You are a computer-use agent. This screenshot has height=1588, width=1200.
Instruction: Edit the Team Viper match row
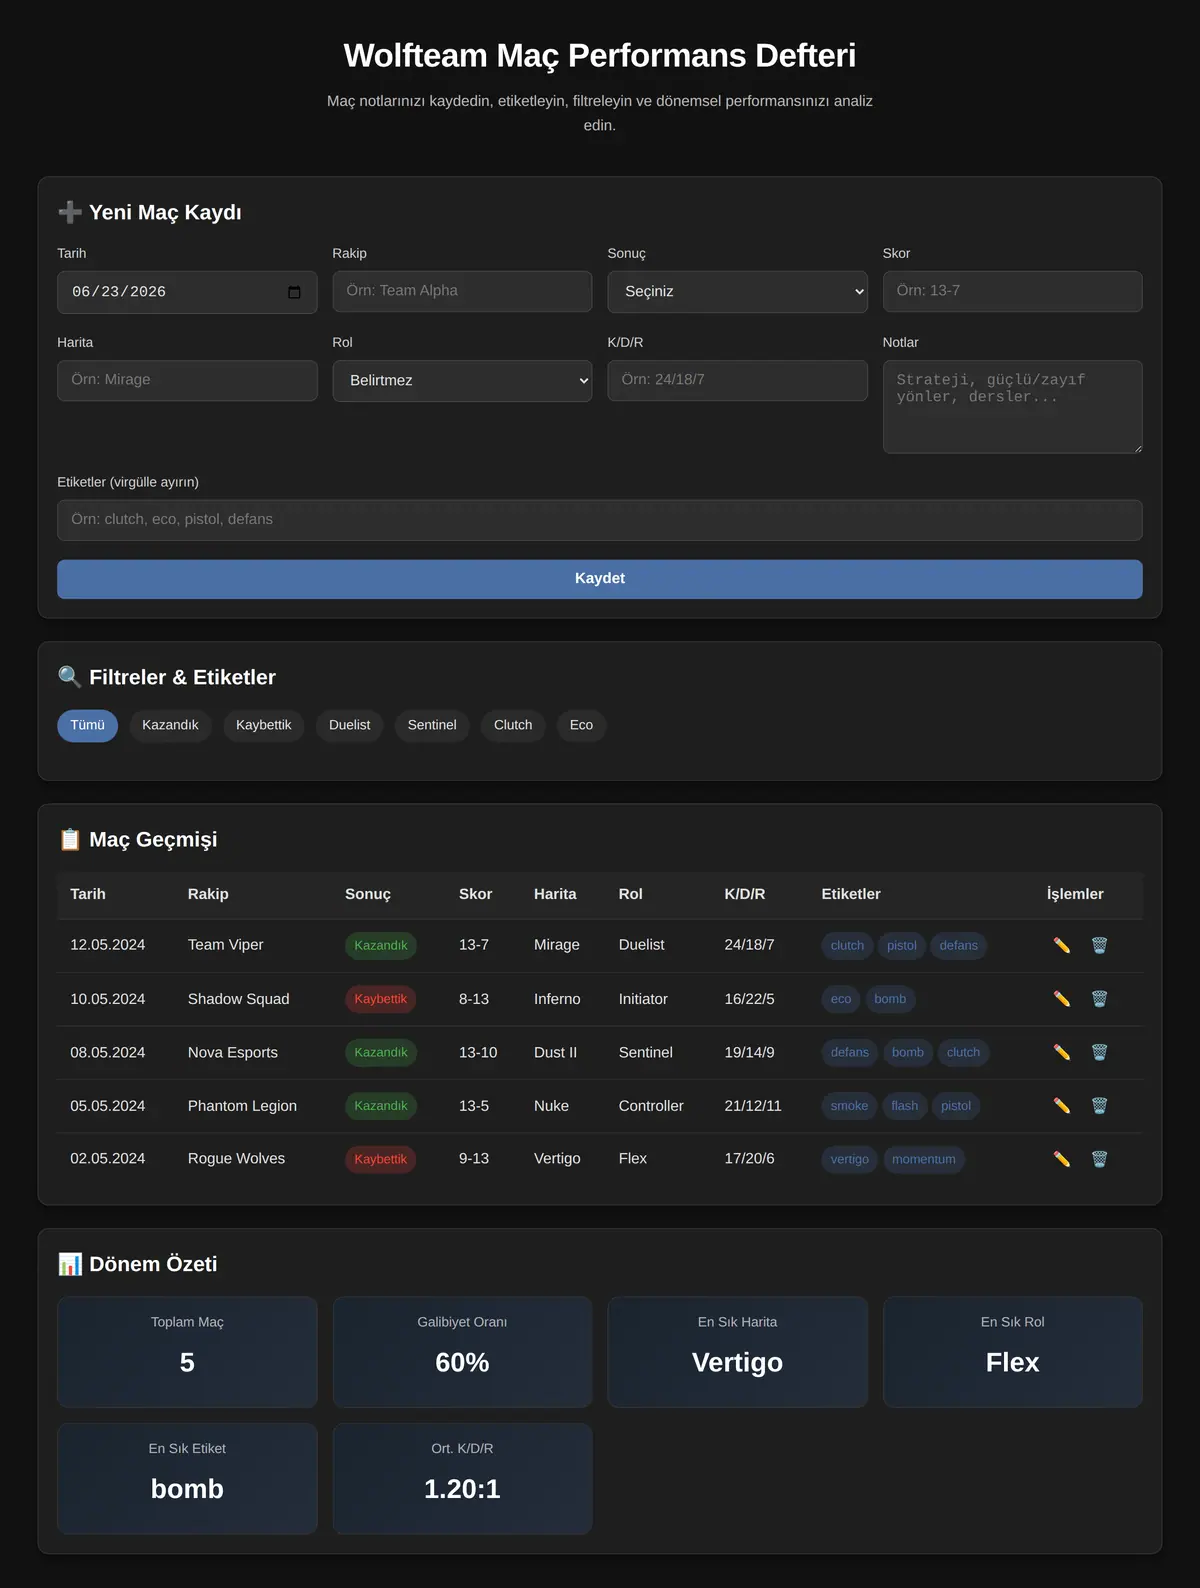pyautogui.click(x=1062, y=945)
